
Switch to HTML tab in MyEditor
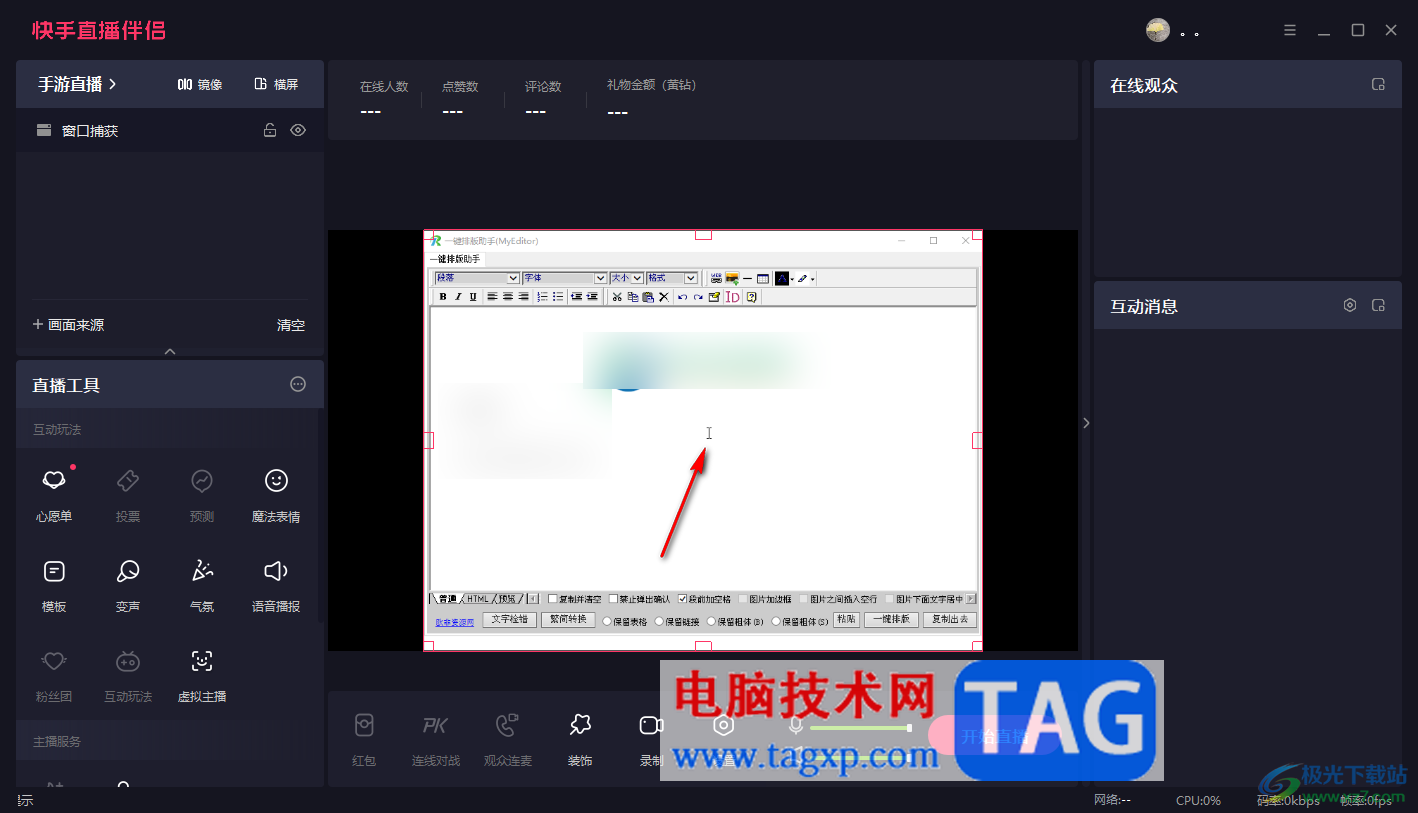(x=478, y=599)
